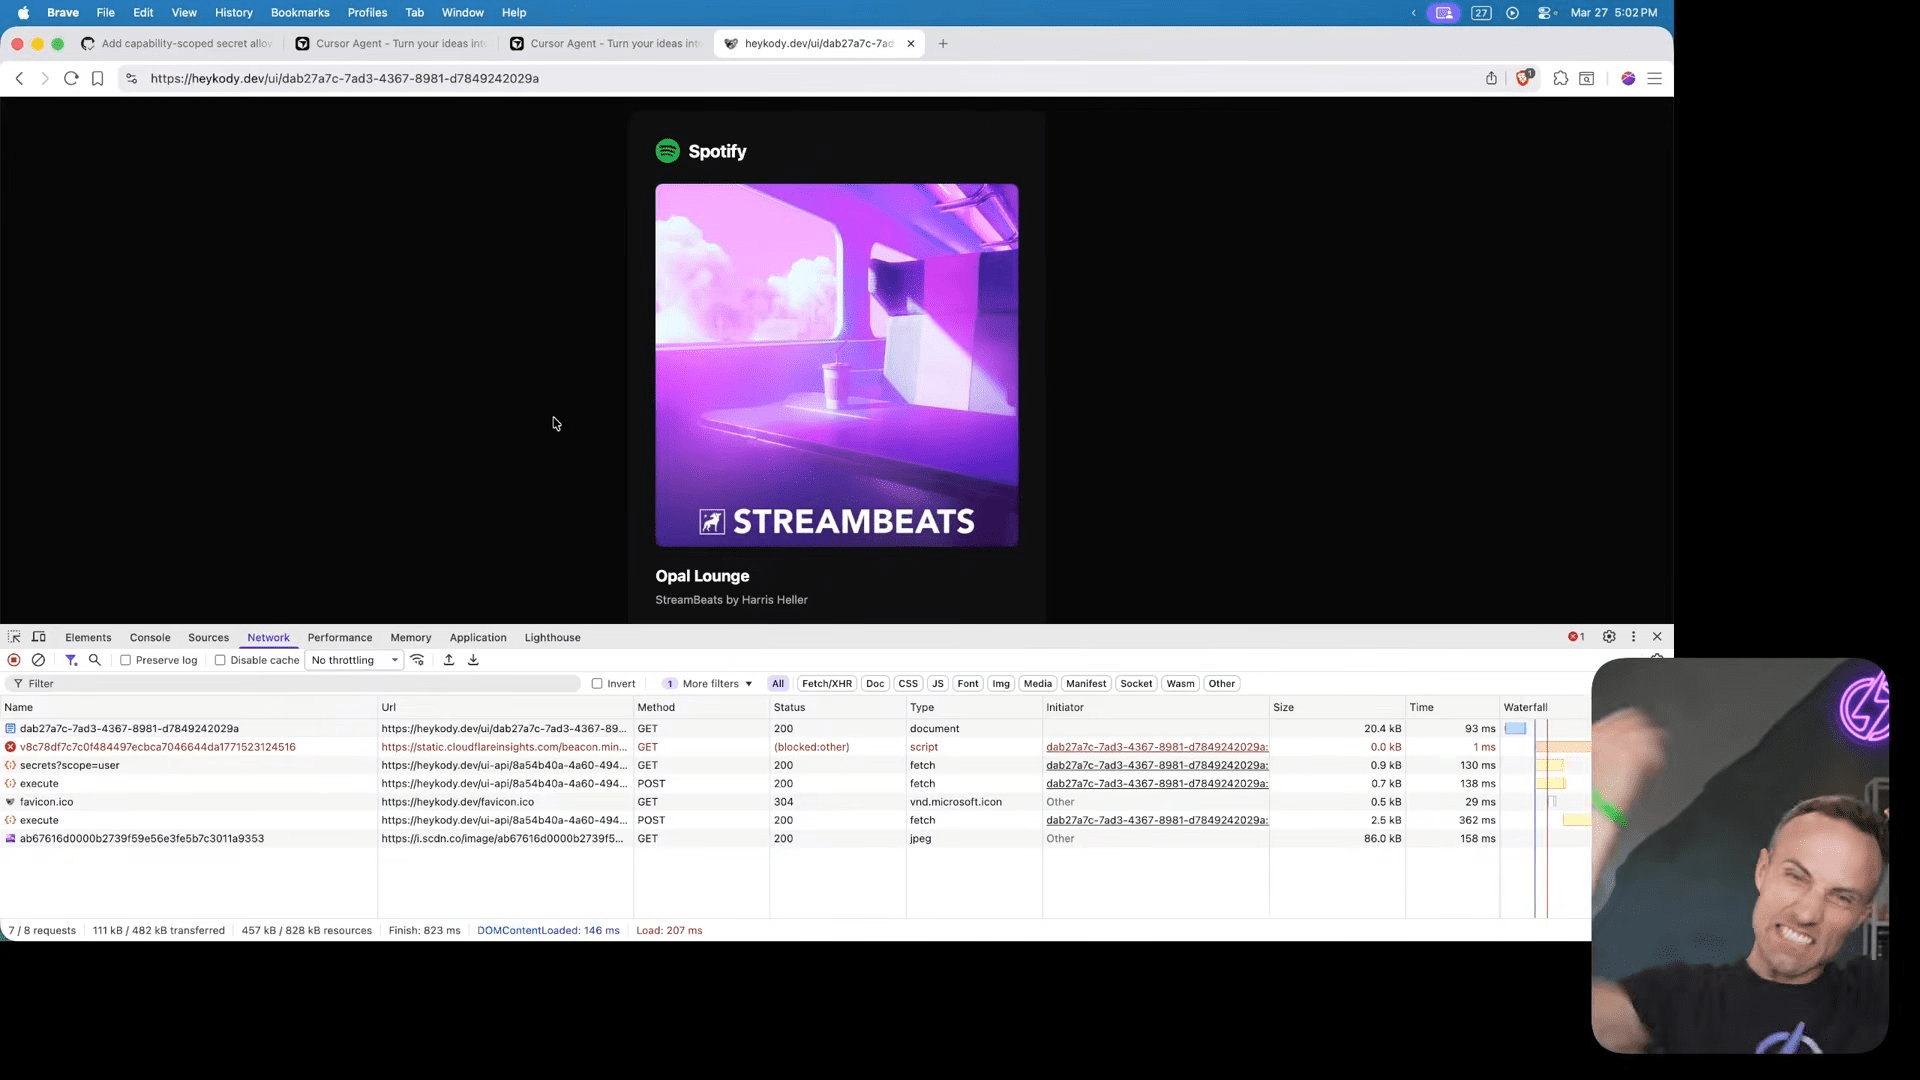Enable Disable cache checkbox
Image resolution: width=1920 pixels, height=1080 pixels.
tap(220, 660)
